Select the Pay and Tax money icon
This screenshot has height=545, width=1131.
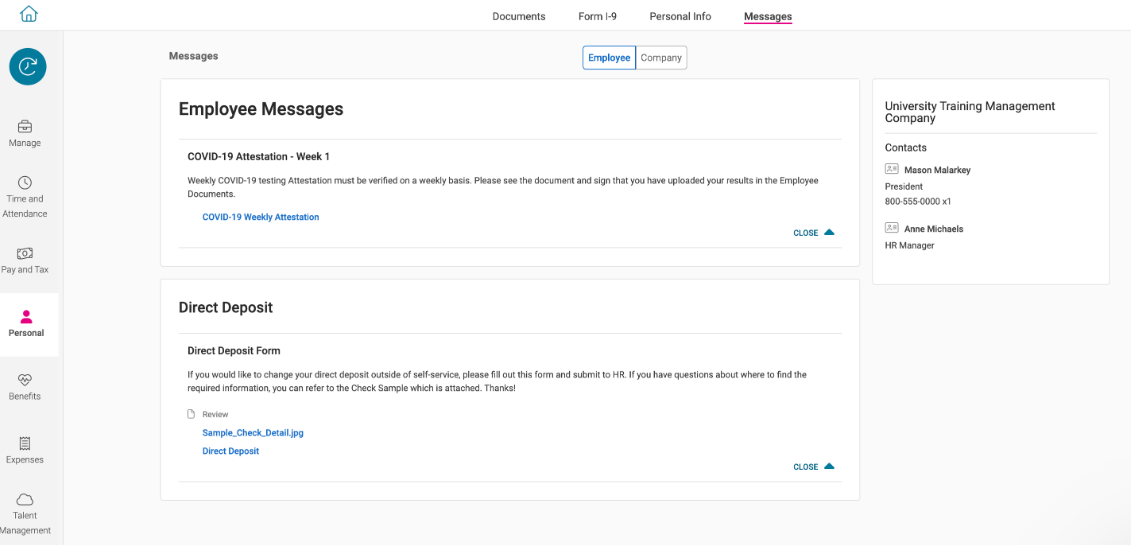click(25, 254)
